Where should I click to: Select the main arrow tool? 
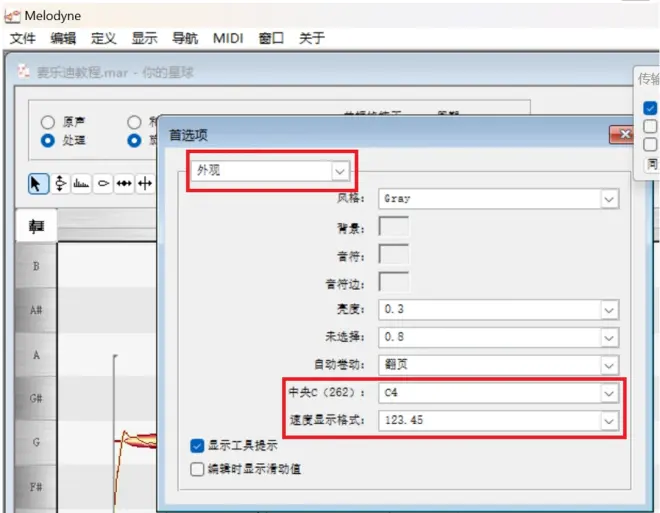(38, 184)
